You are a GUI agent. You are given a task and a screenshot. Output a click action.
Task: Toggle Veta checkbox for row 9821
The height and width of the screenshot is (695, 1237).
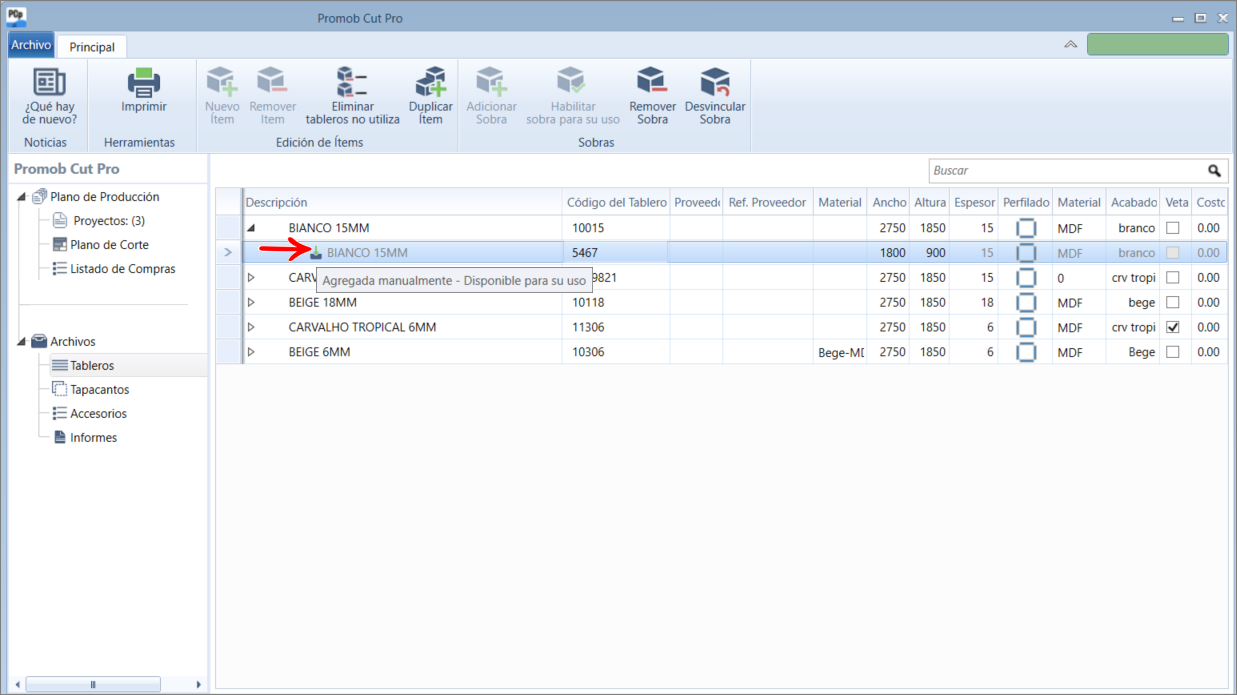[1173, 278]
